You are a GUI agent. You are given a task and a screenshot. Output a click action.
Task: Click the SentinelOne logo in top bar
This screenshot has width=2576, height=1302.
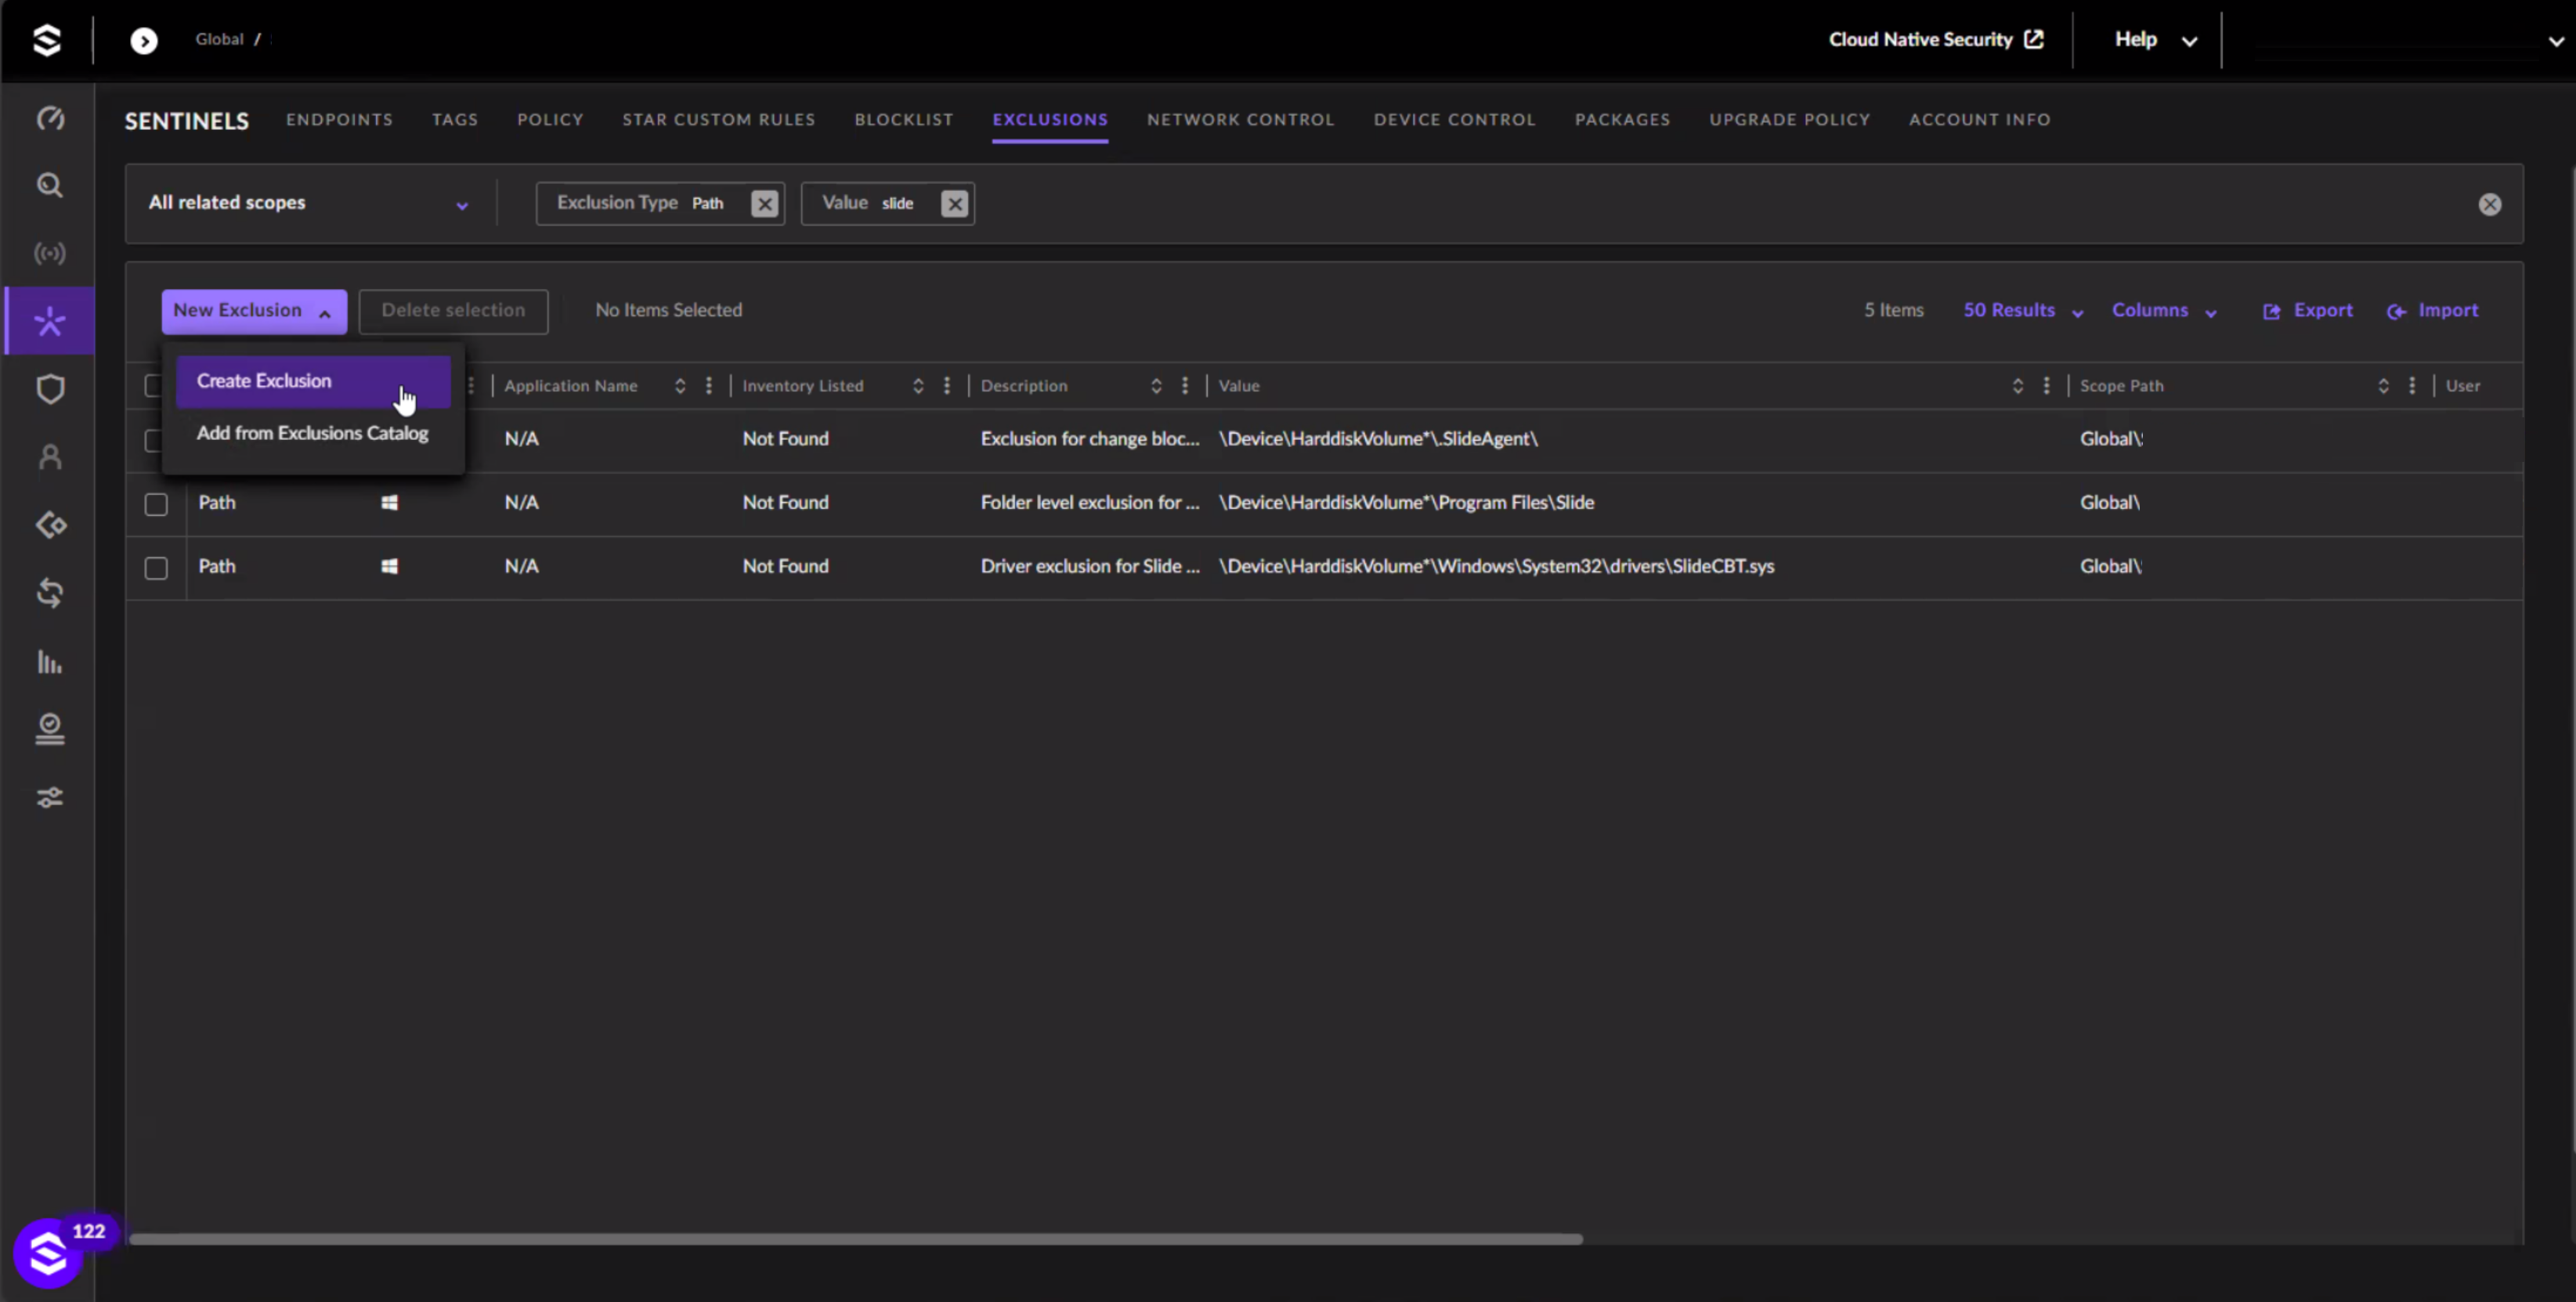tap(47, 40)
